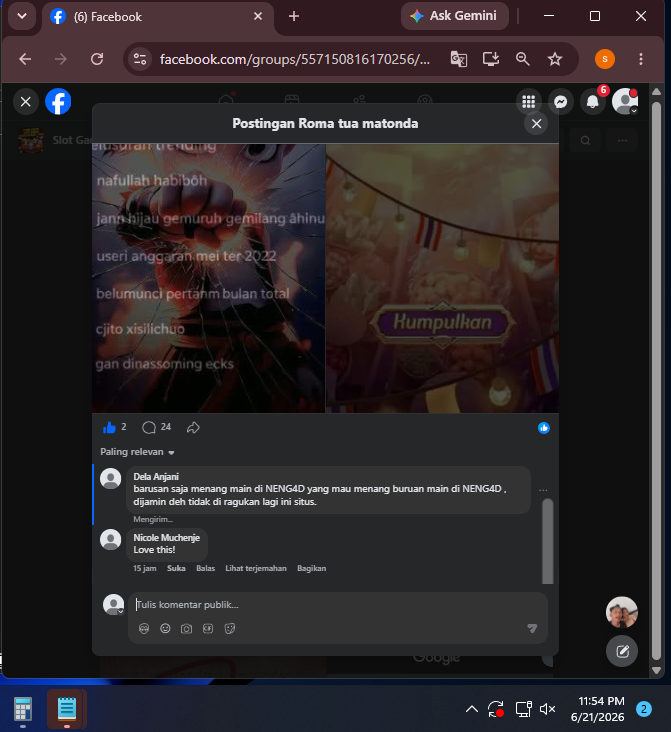
Task: Switch commenting identity via avatar dropdown
Action: (x=113, y=605)
